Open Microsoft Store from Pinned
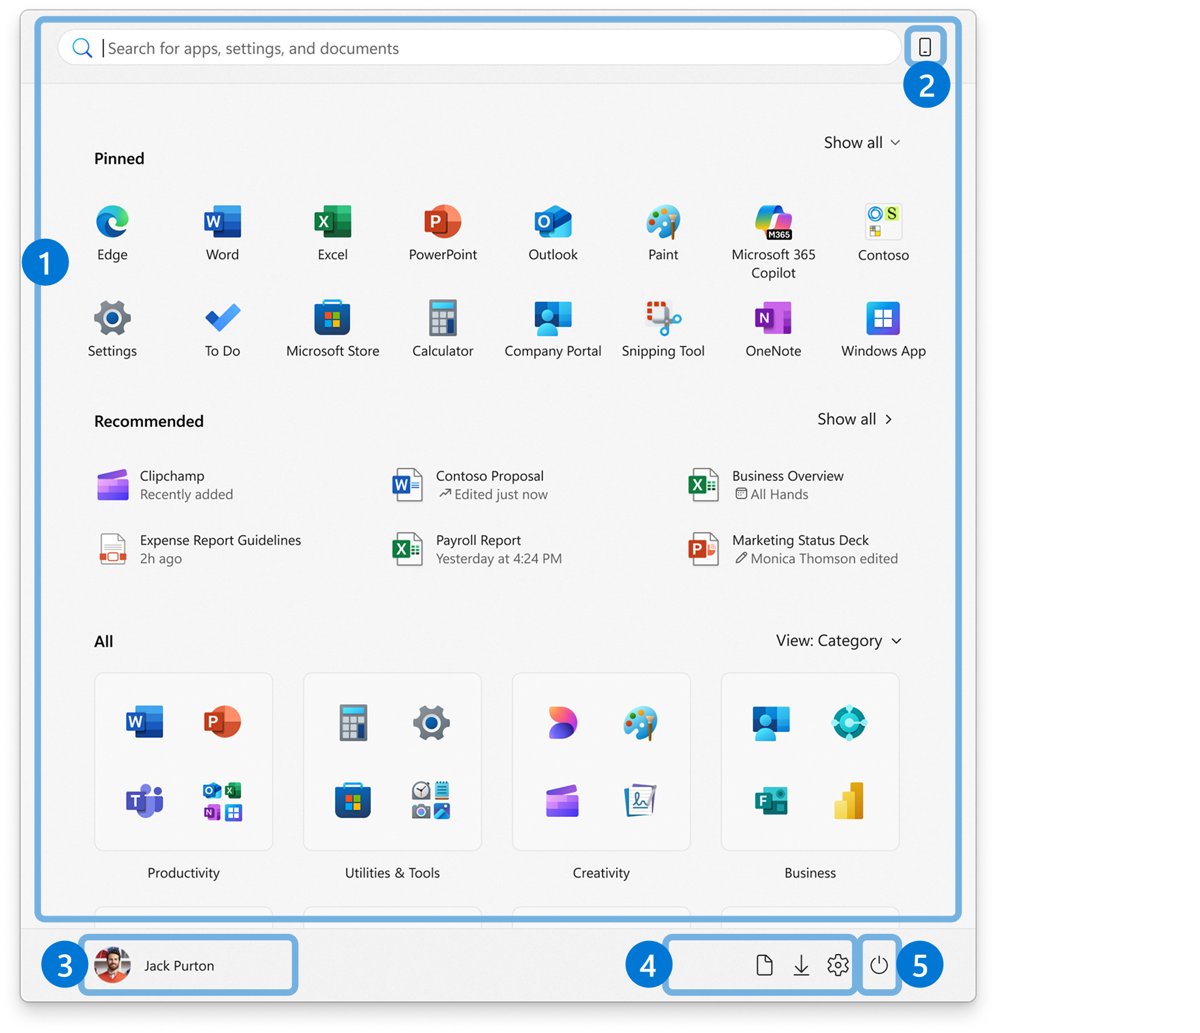Screen dimensions: 1200x1033 click(x=333, y=329)
